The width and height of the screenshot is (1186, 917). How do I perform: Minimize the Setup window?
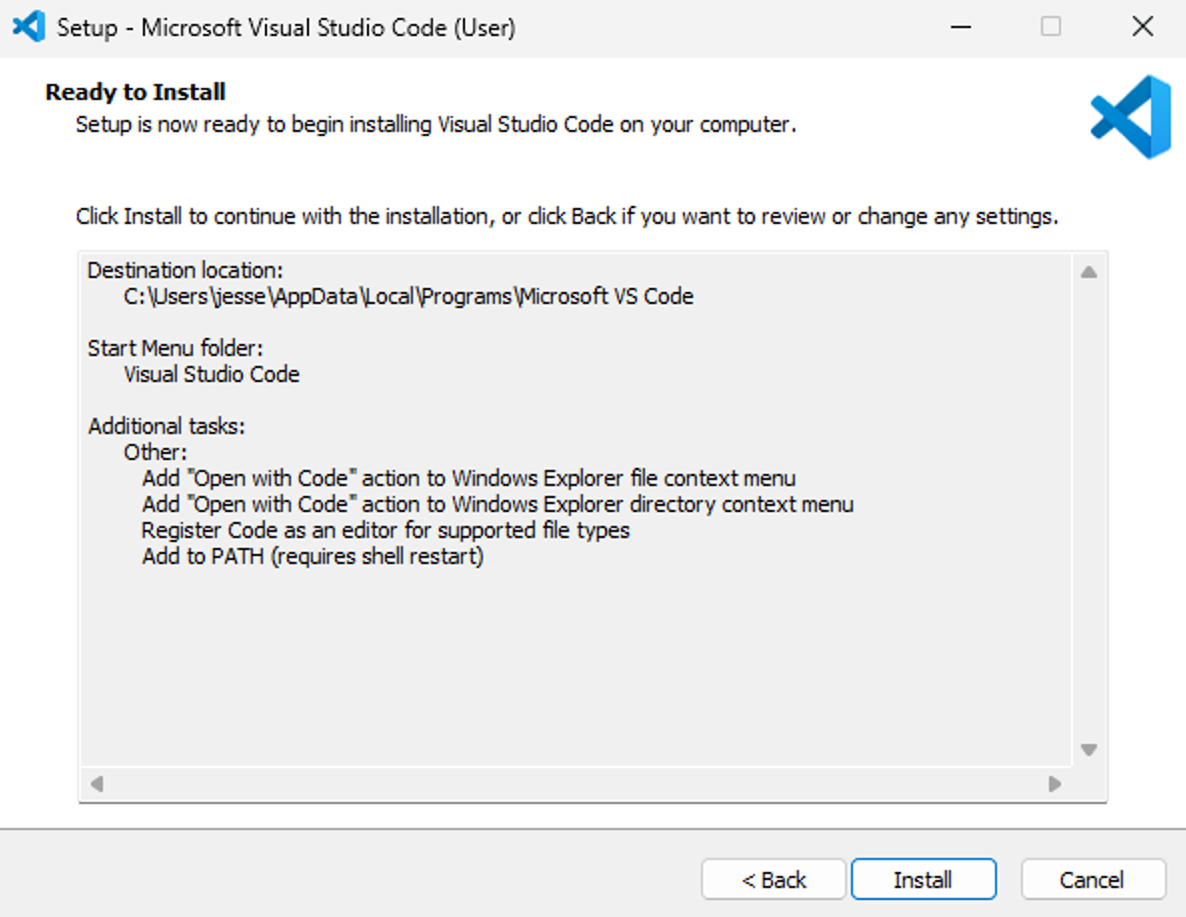click(x=961, y=27)
